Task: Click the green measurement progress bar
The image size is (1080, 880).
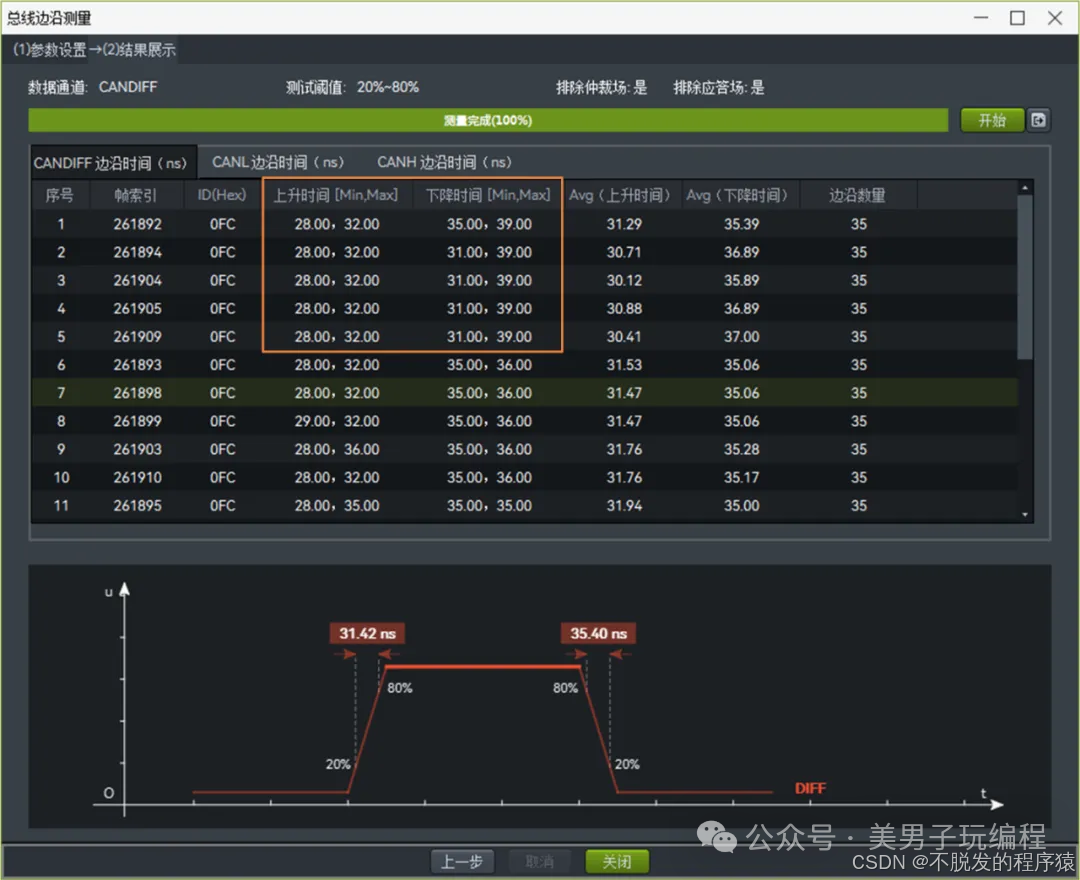Action: [488, 120]
